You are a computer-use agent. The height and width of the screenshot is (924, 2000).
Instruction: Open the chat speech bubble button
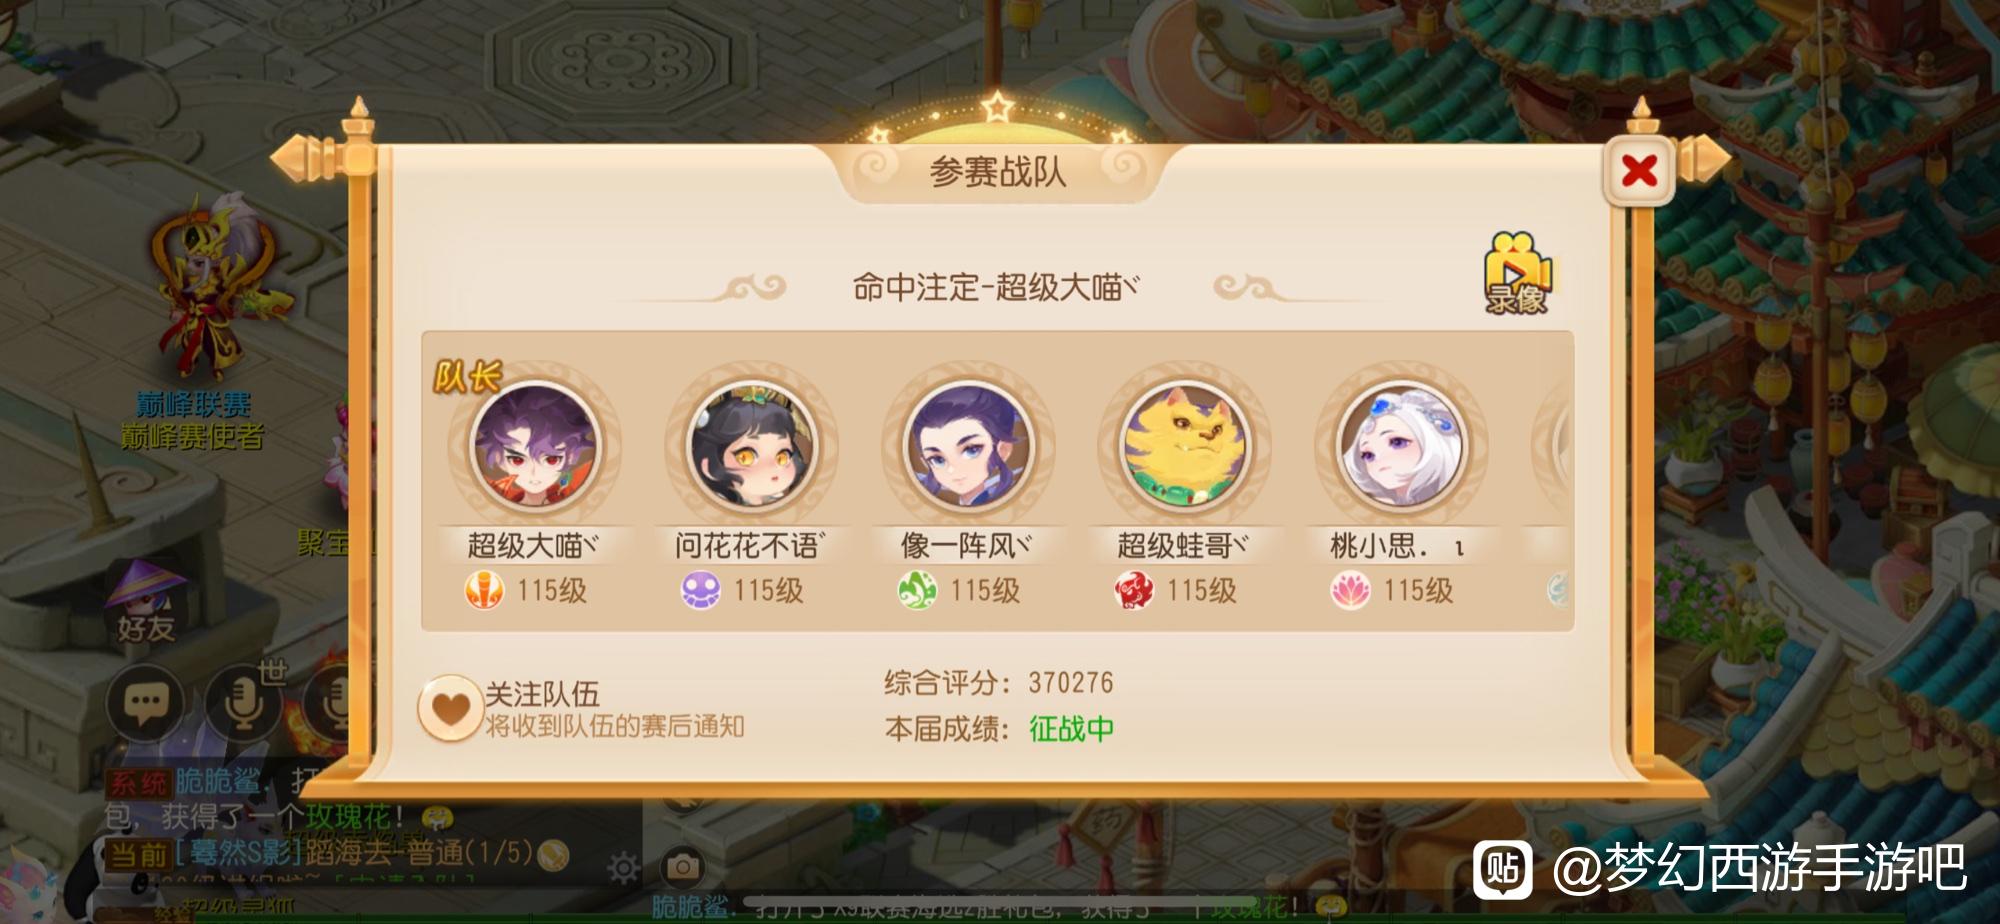(x=145, y=703)
